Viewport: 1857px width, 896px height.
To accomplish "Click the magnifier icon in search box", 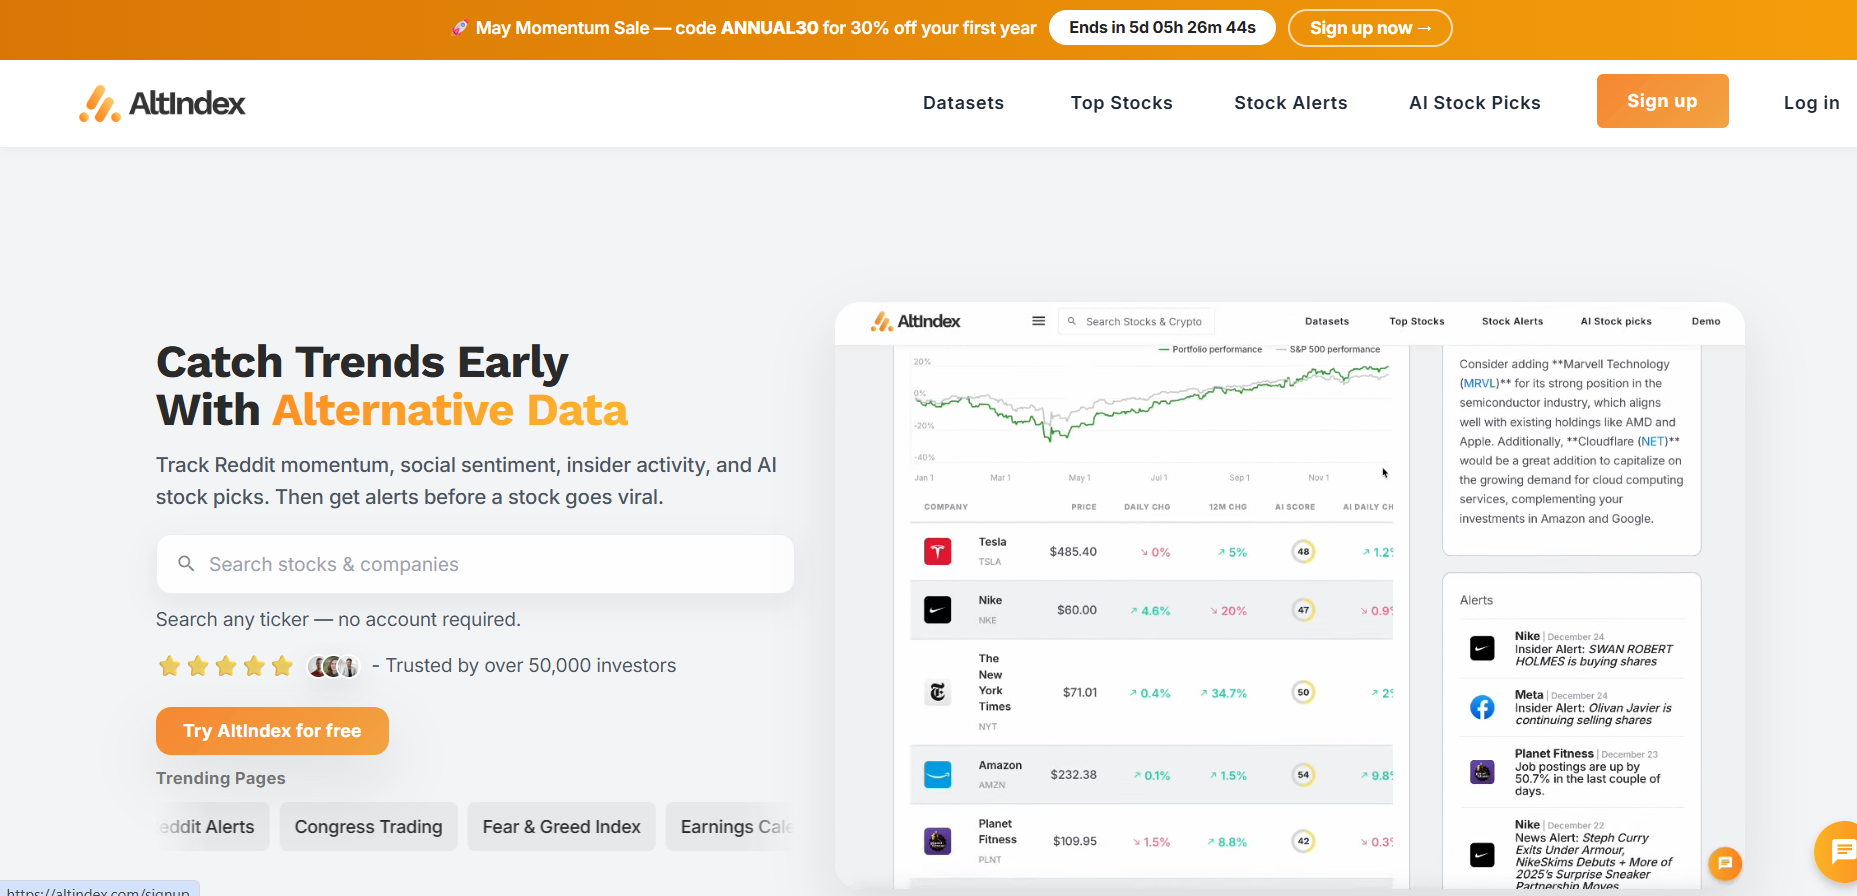I will click(x=186, y=564).
